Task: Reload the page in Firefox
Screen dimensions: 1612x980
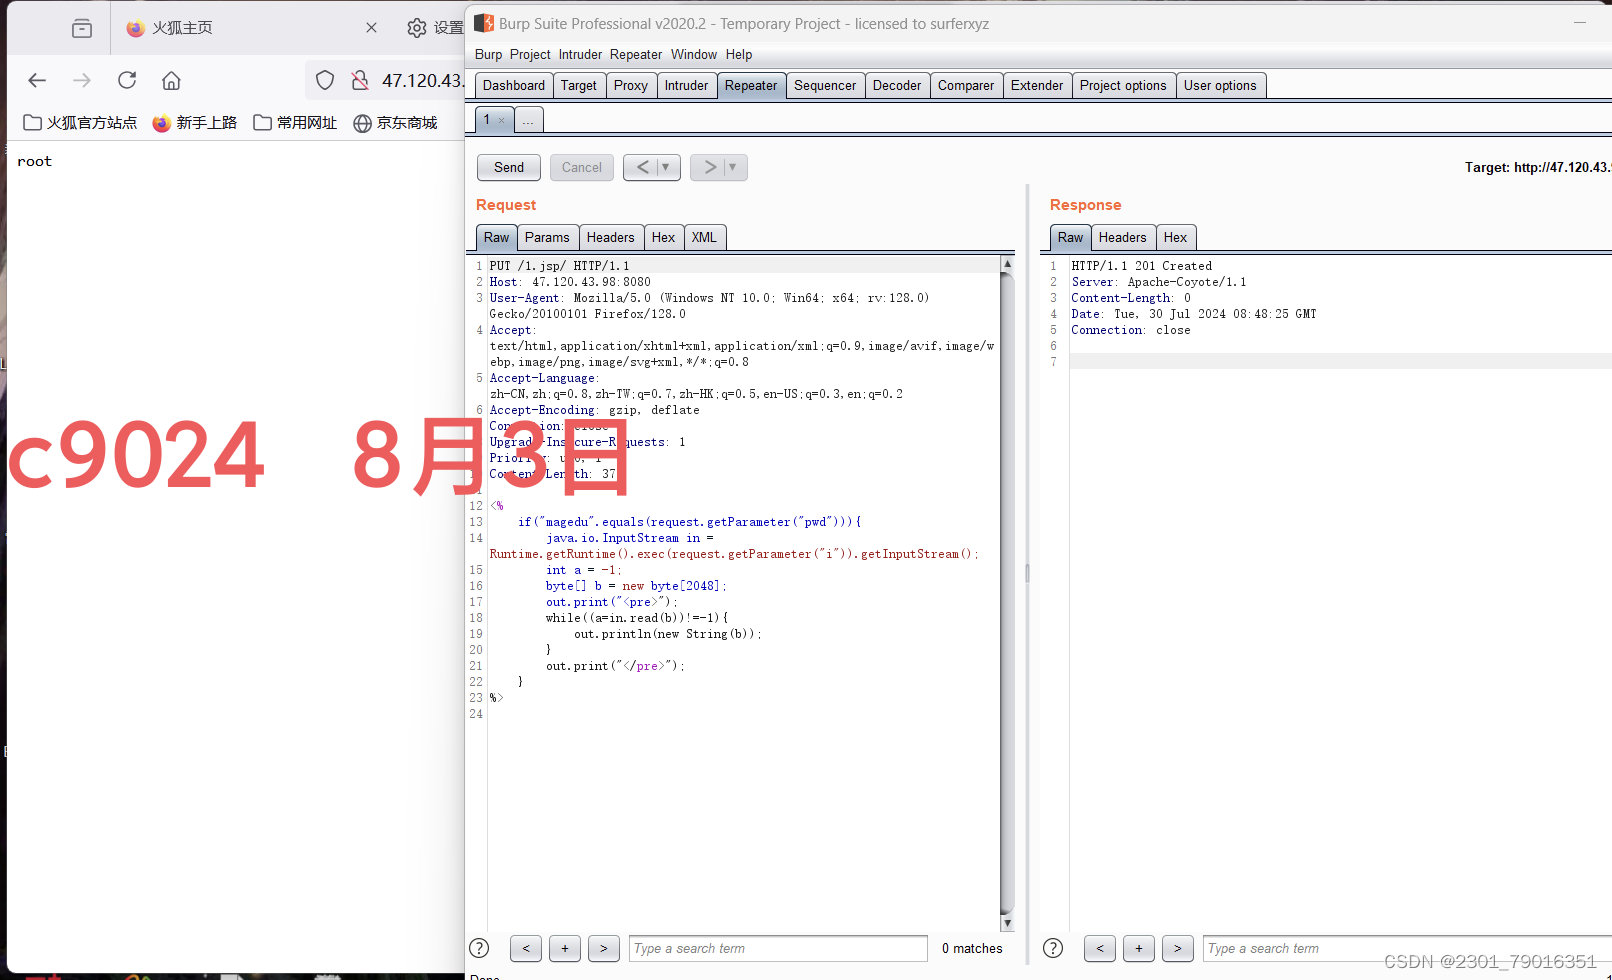Action: coord(127,80)
